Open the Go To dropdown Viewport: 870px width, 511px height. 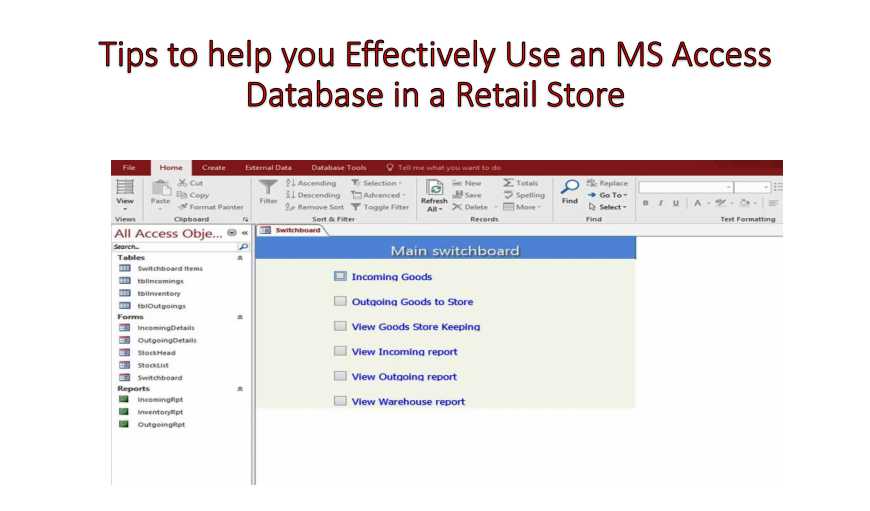[x=608, y=195]
